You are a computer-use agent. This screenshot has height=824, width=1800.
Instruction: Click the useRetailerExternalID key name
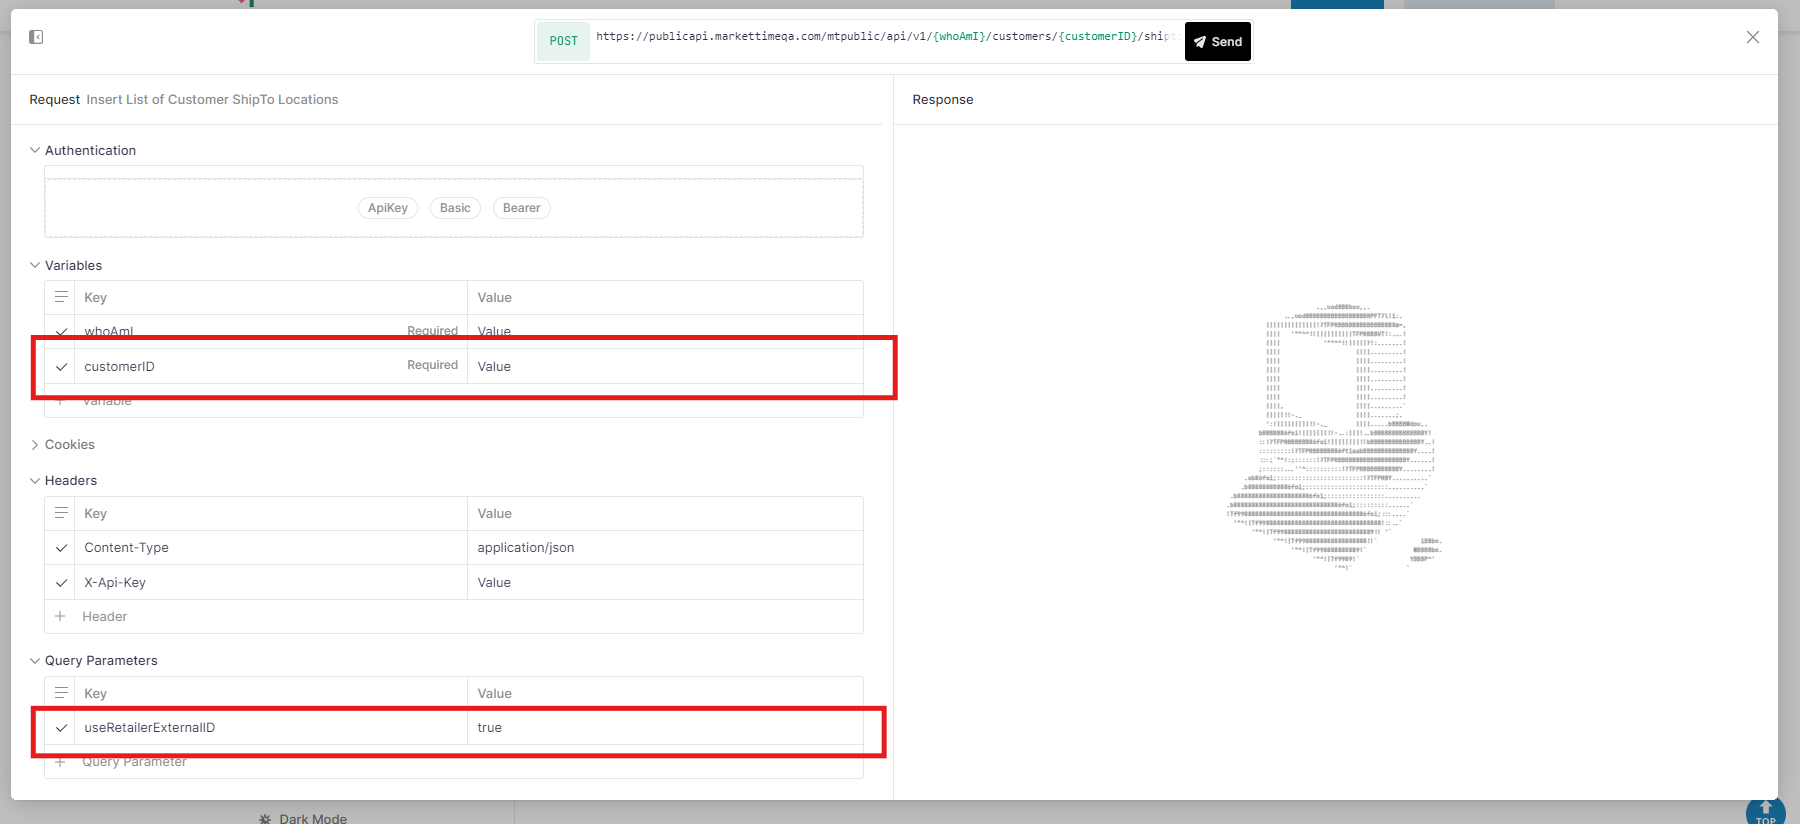pos(150,728)
